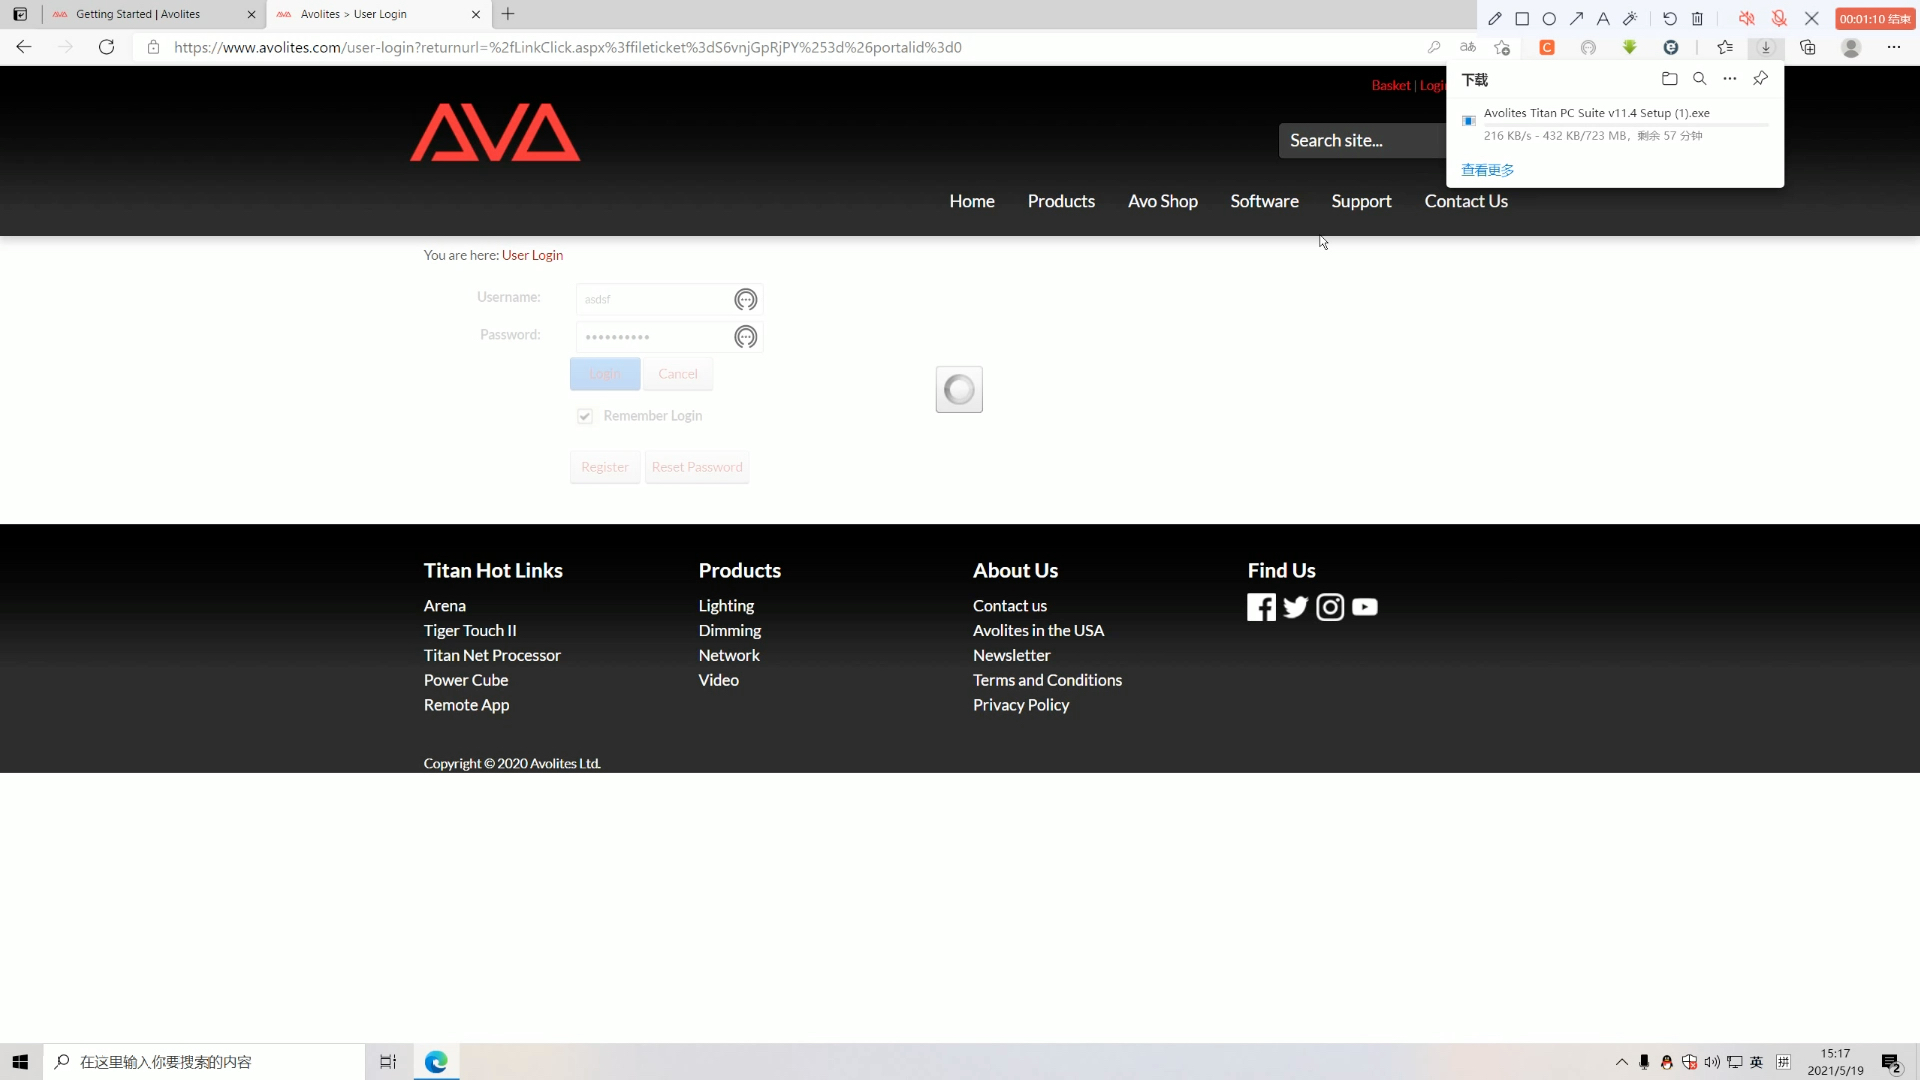The width and height of the screenshot is (1920, 1080).
Task: Open the Avolites Facebook page icon
Action: (x=1261, y=607)
